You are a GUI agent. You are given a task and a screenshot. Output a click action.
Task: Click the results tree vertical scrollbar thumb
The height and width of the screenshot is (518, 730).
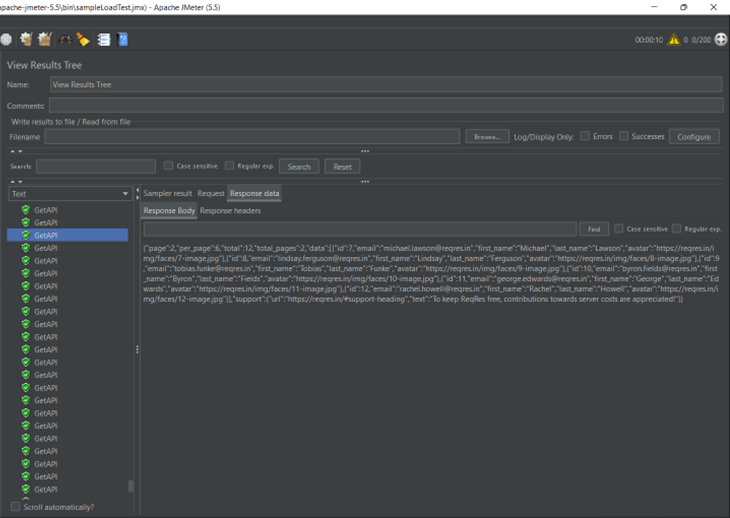(131, 486)
